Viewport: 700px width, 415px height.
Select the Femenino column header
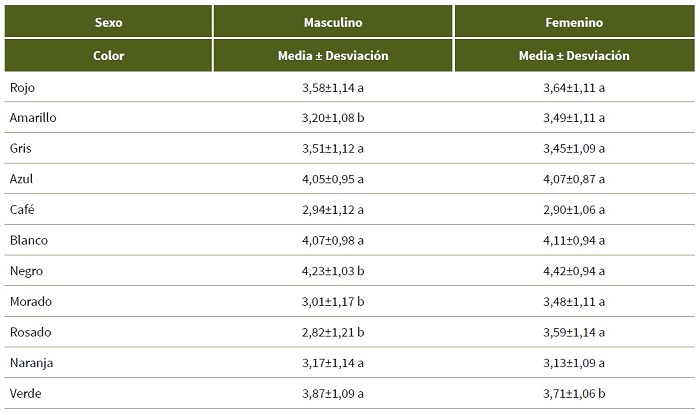pyautogui.click(x=574, y=22)
